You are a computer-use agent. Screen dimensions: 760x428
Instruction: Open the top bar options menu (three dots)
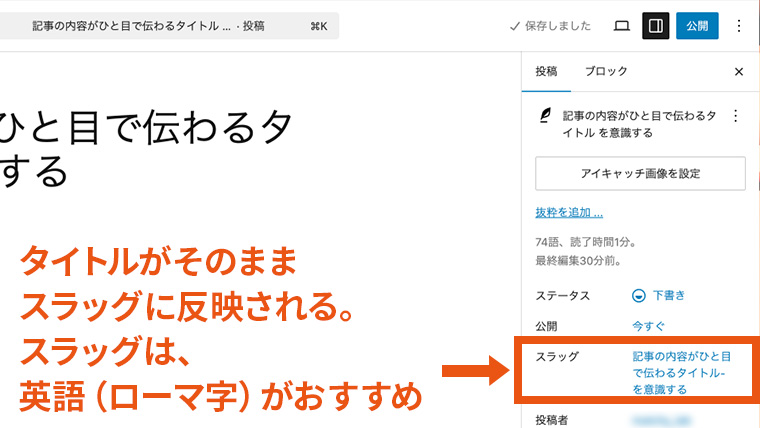click(x=739, y=26)
